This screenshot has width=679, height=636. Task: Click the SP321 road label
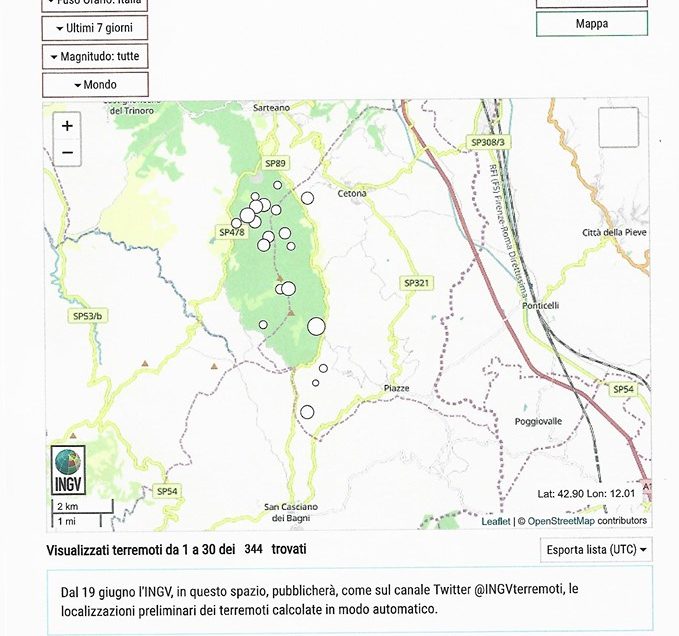(416, 283)
